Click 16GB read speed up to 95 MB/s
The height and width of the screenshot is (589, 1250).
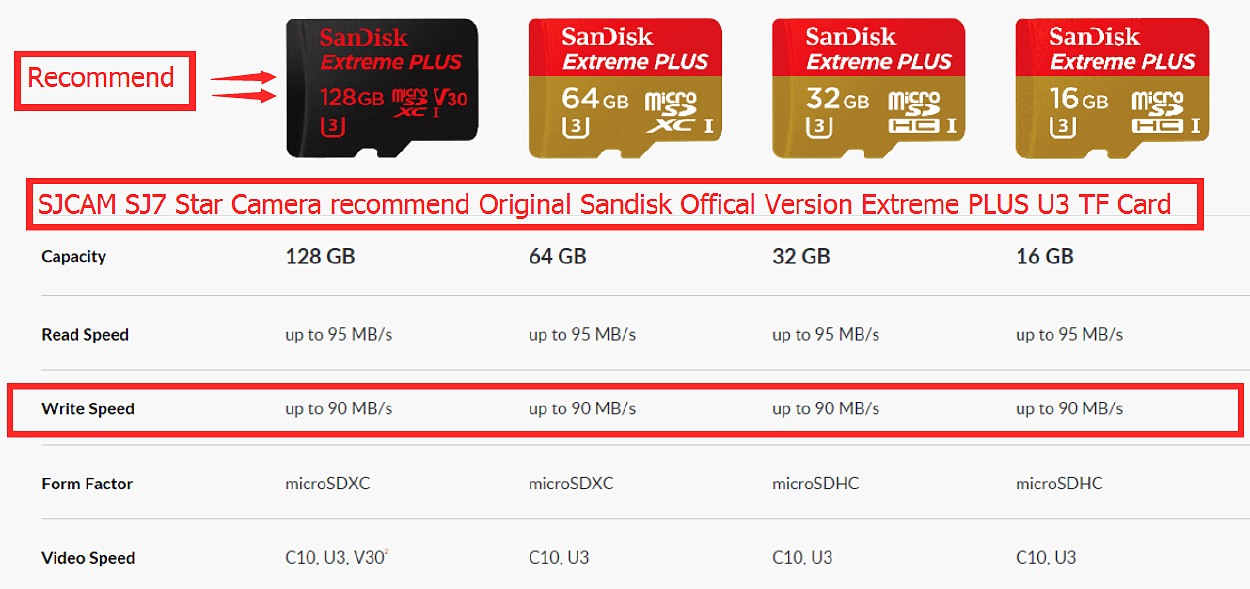(1069, 335)
